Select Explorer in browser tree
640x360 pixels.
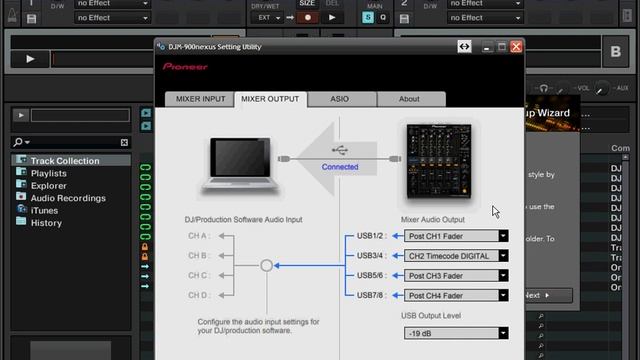pos(49,186)
